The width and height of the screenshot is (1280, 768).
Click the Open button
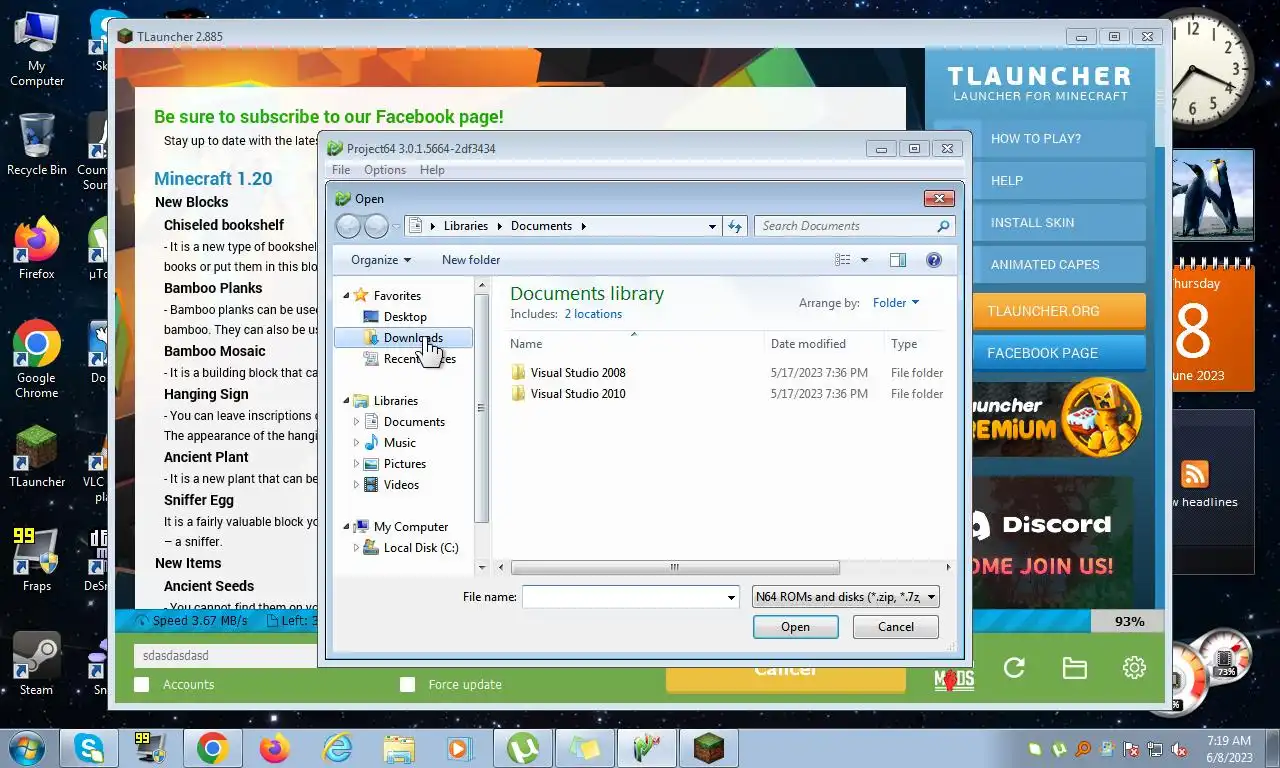point(795,627)
